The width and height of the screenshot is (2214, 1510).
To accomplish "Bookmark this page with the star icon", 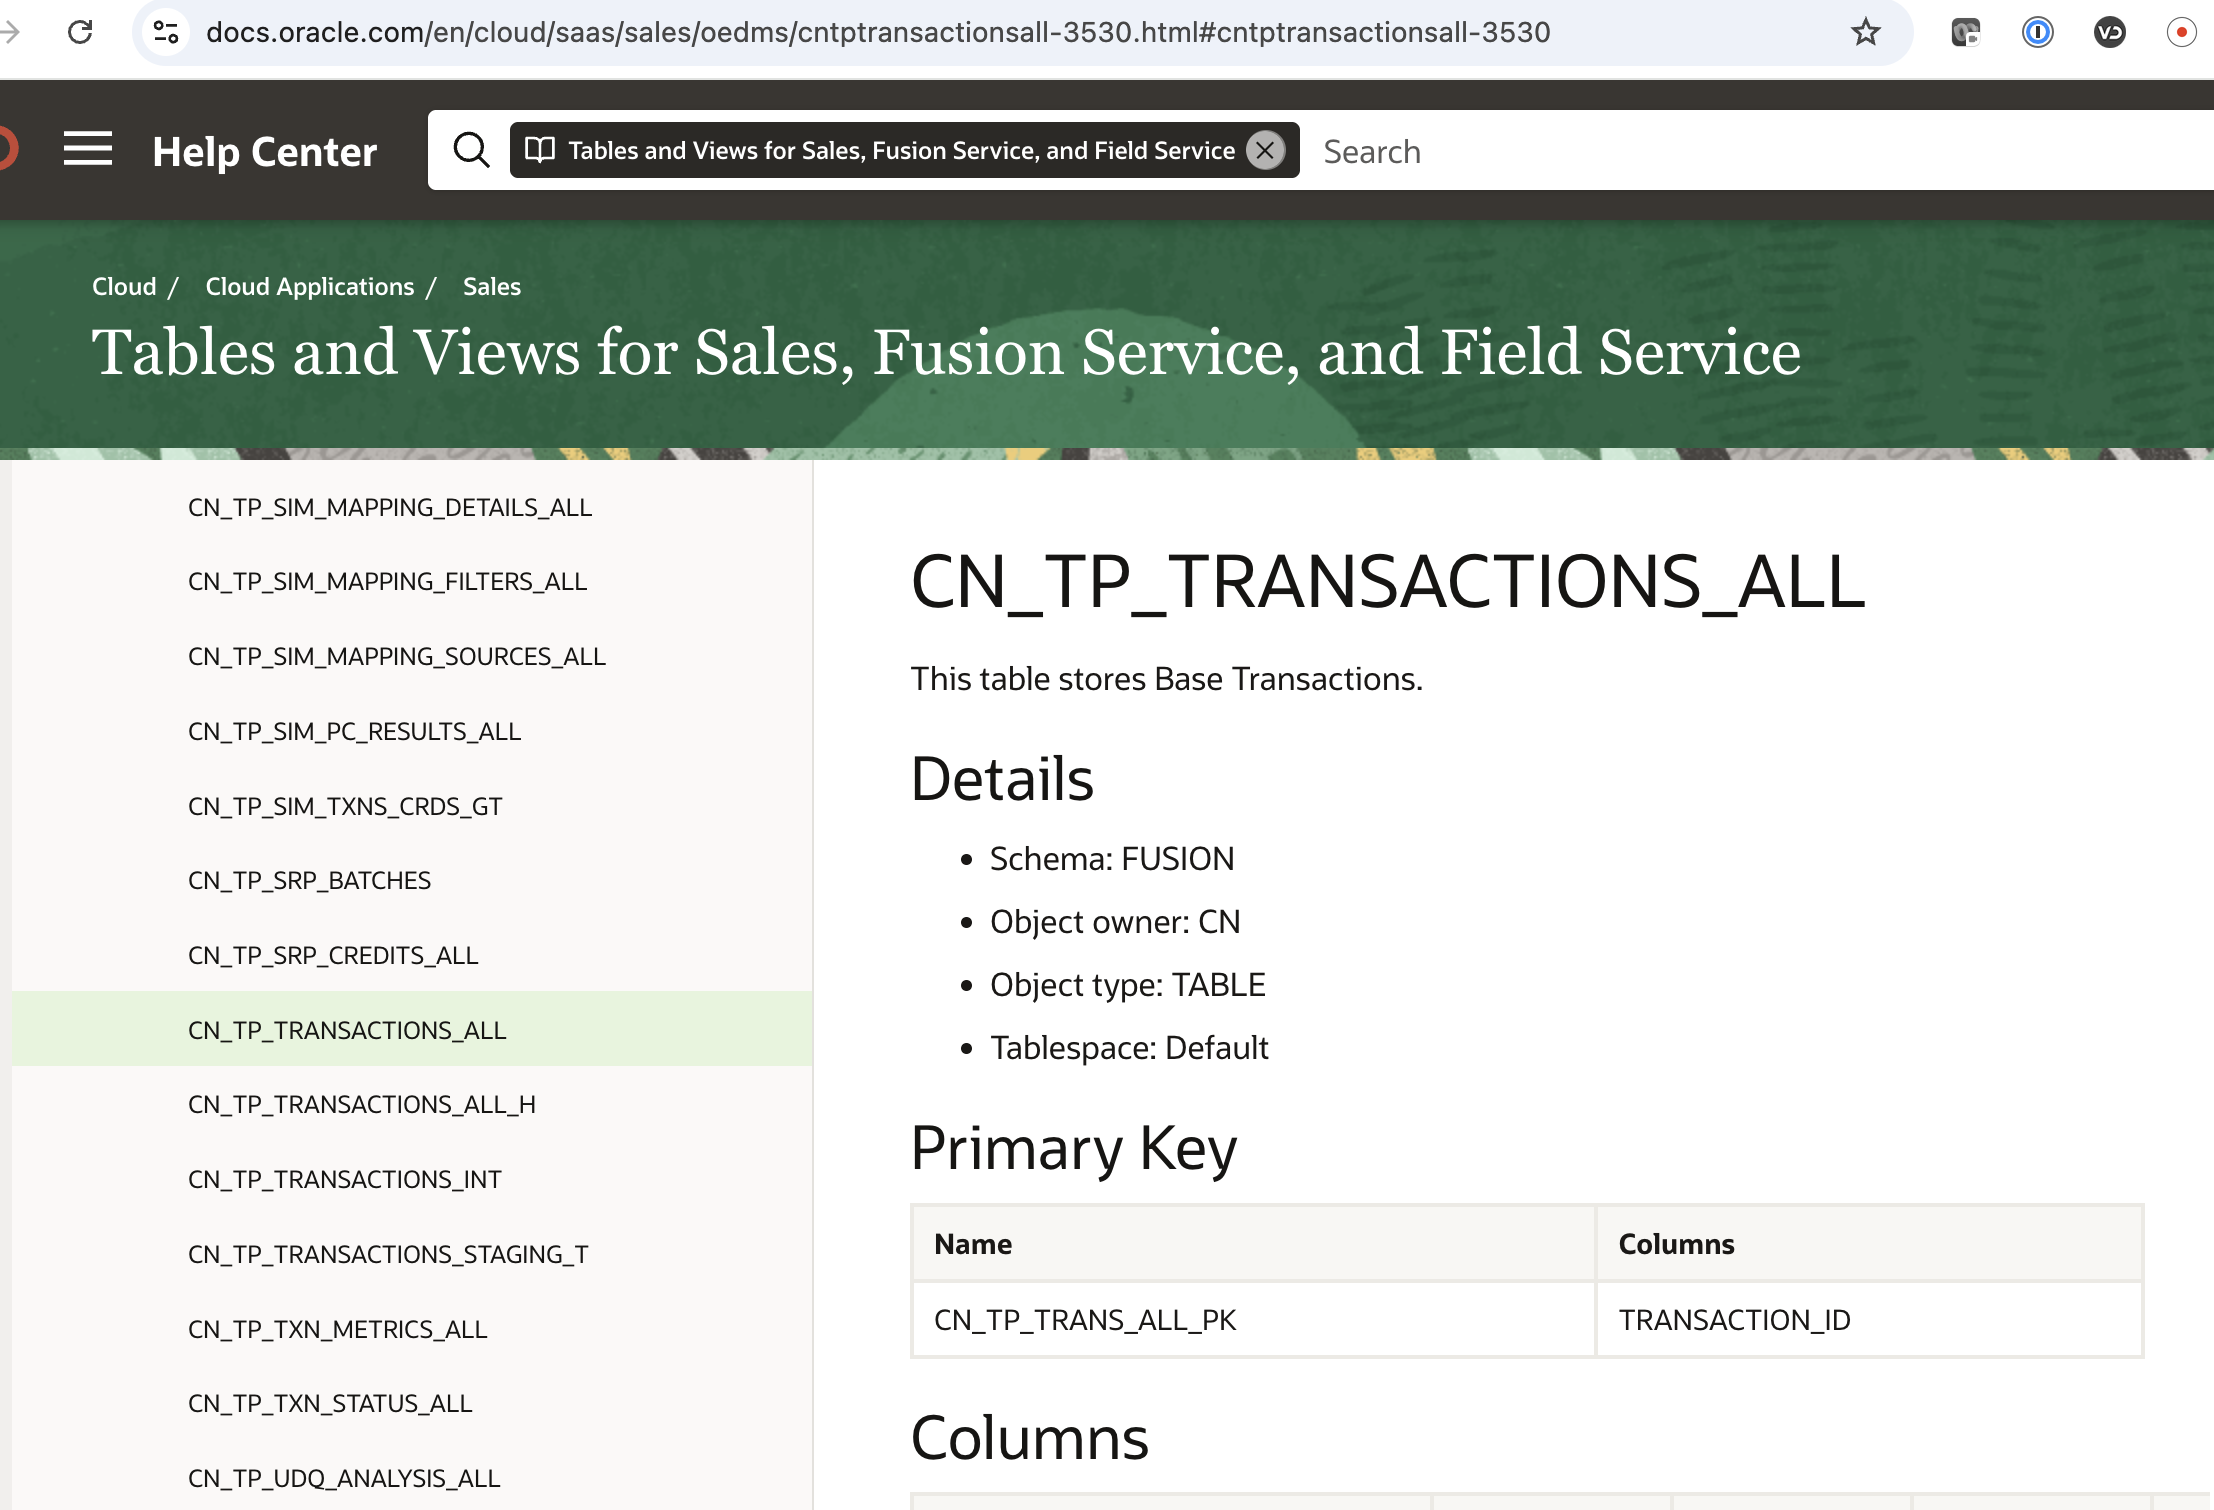I will 1866,32.
